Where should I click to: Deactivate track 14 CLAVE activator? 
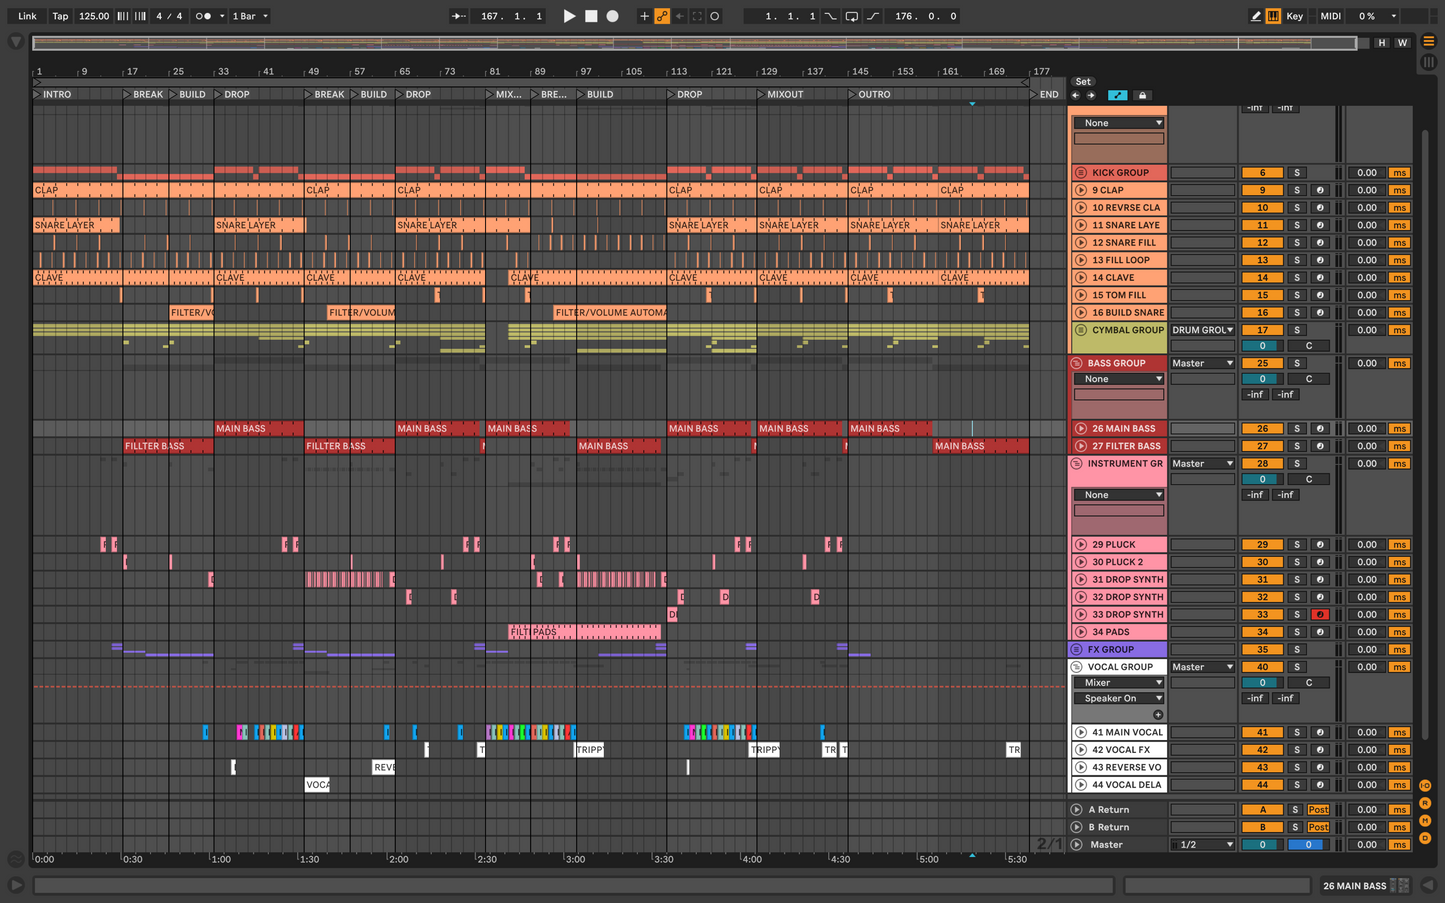tap(1262, 278)
